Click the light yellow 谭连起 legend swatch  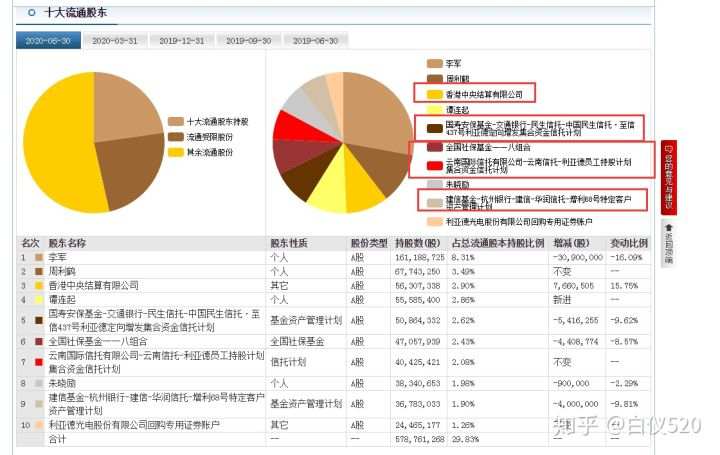[434, 110]
